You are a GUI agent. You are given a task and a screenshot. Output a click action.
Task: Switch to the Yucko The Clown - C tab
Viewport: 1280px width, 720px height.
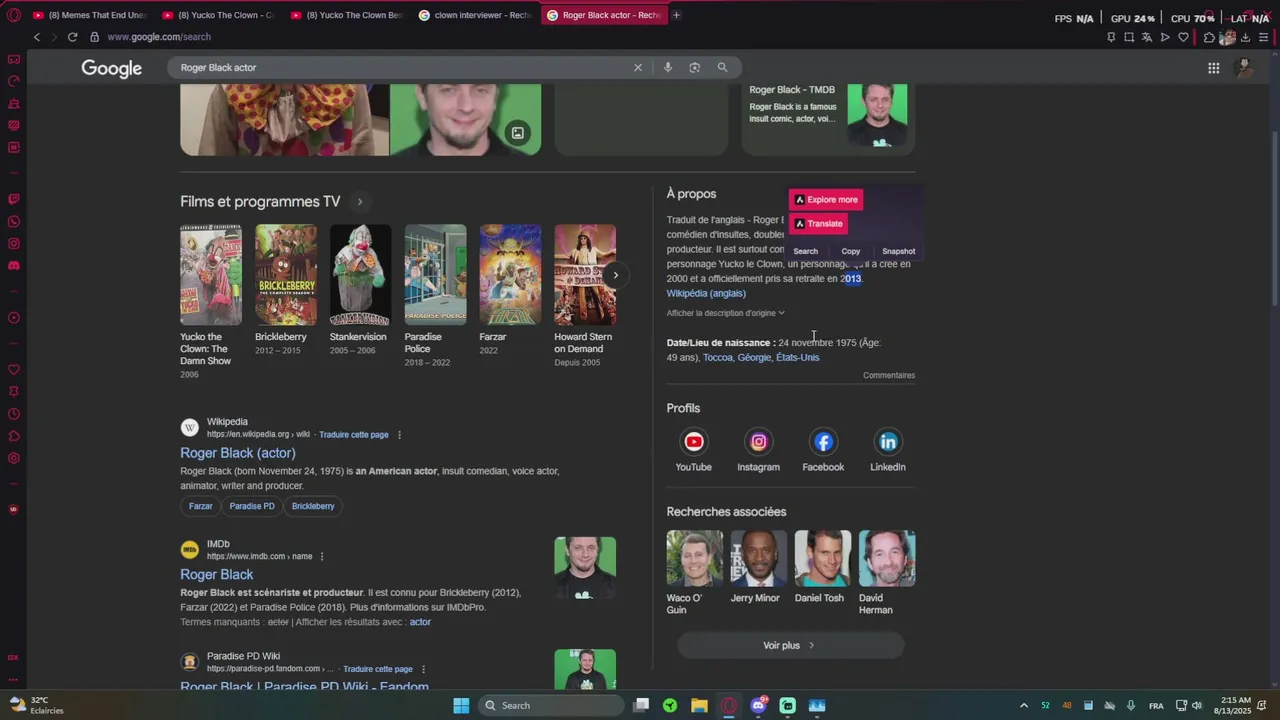click(218, 15)
